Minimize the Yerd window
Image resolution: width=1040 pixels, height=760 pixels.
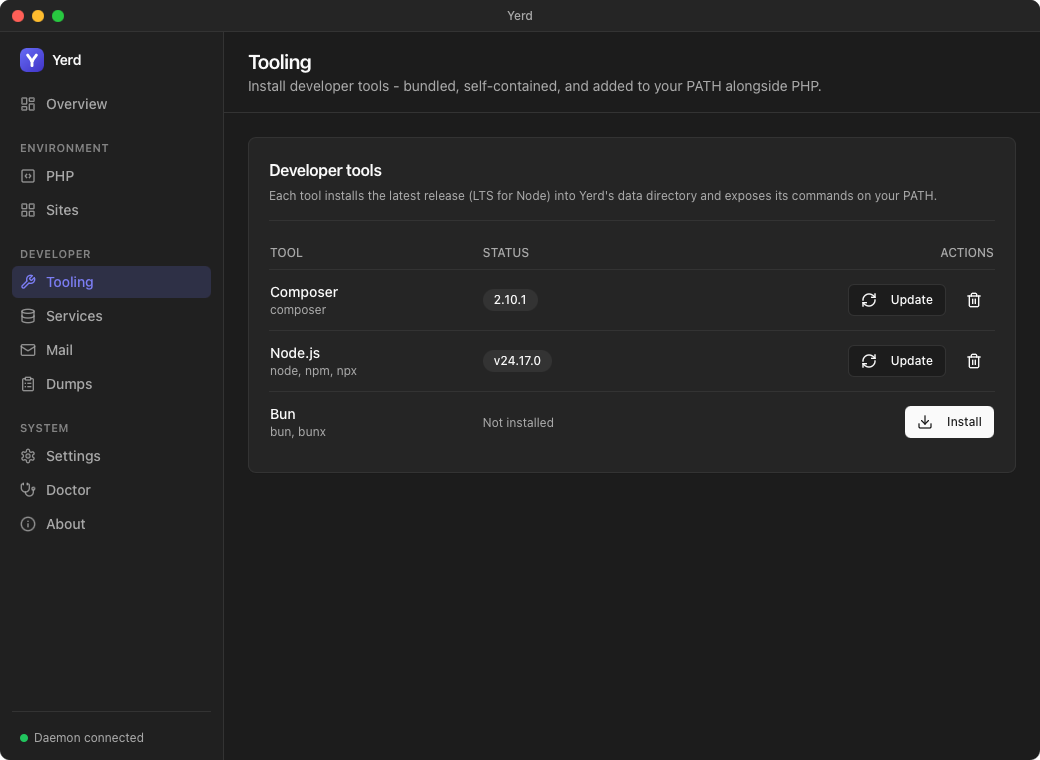38,16
